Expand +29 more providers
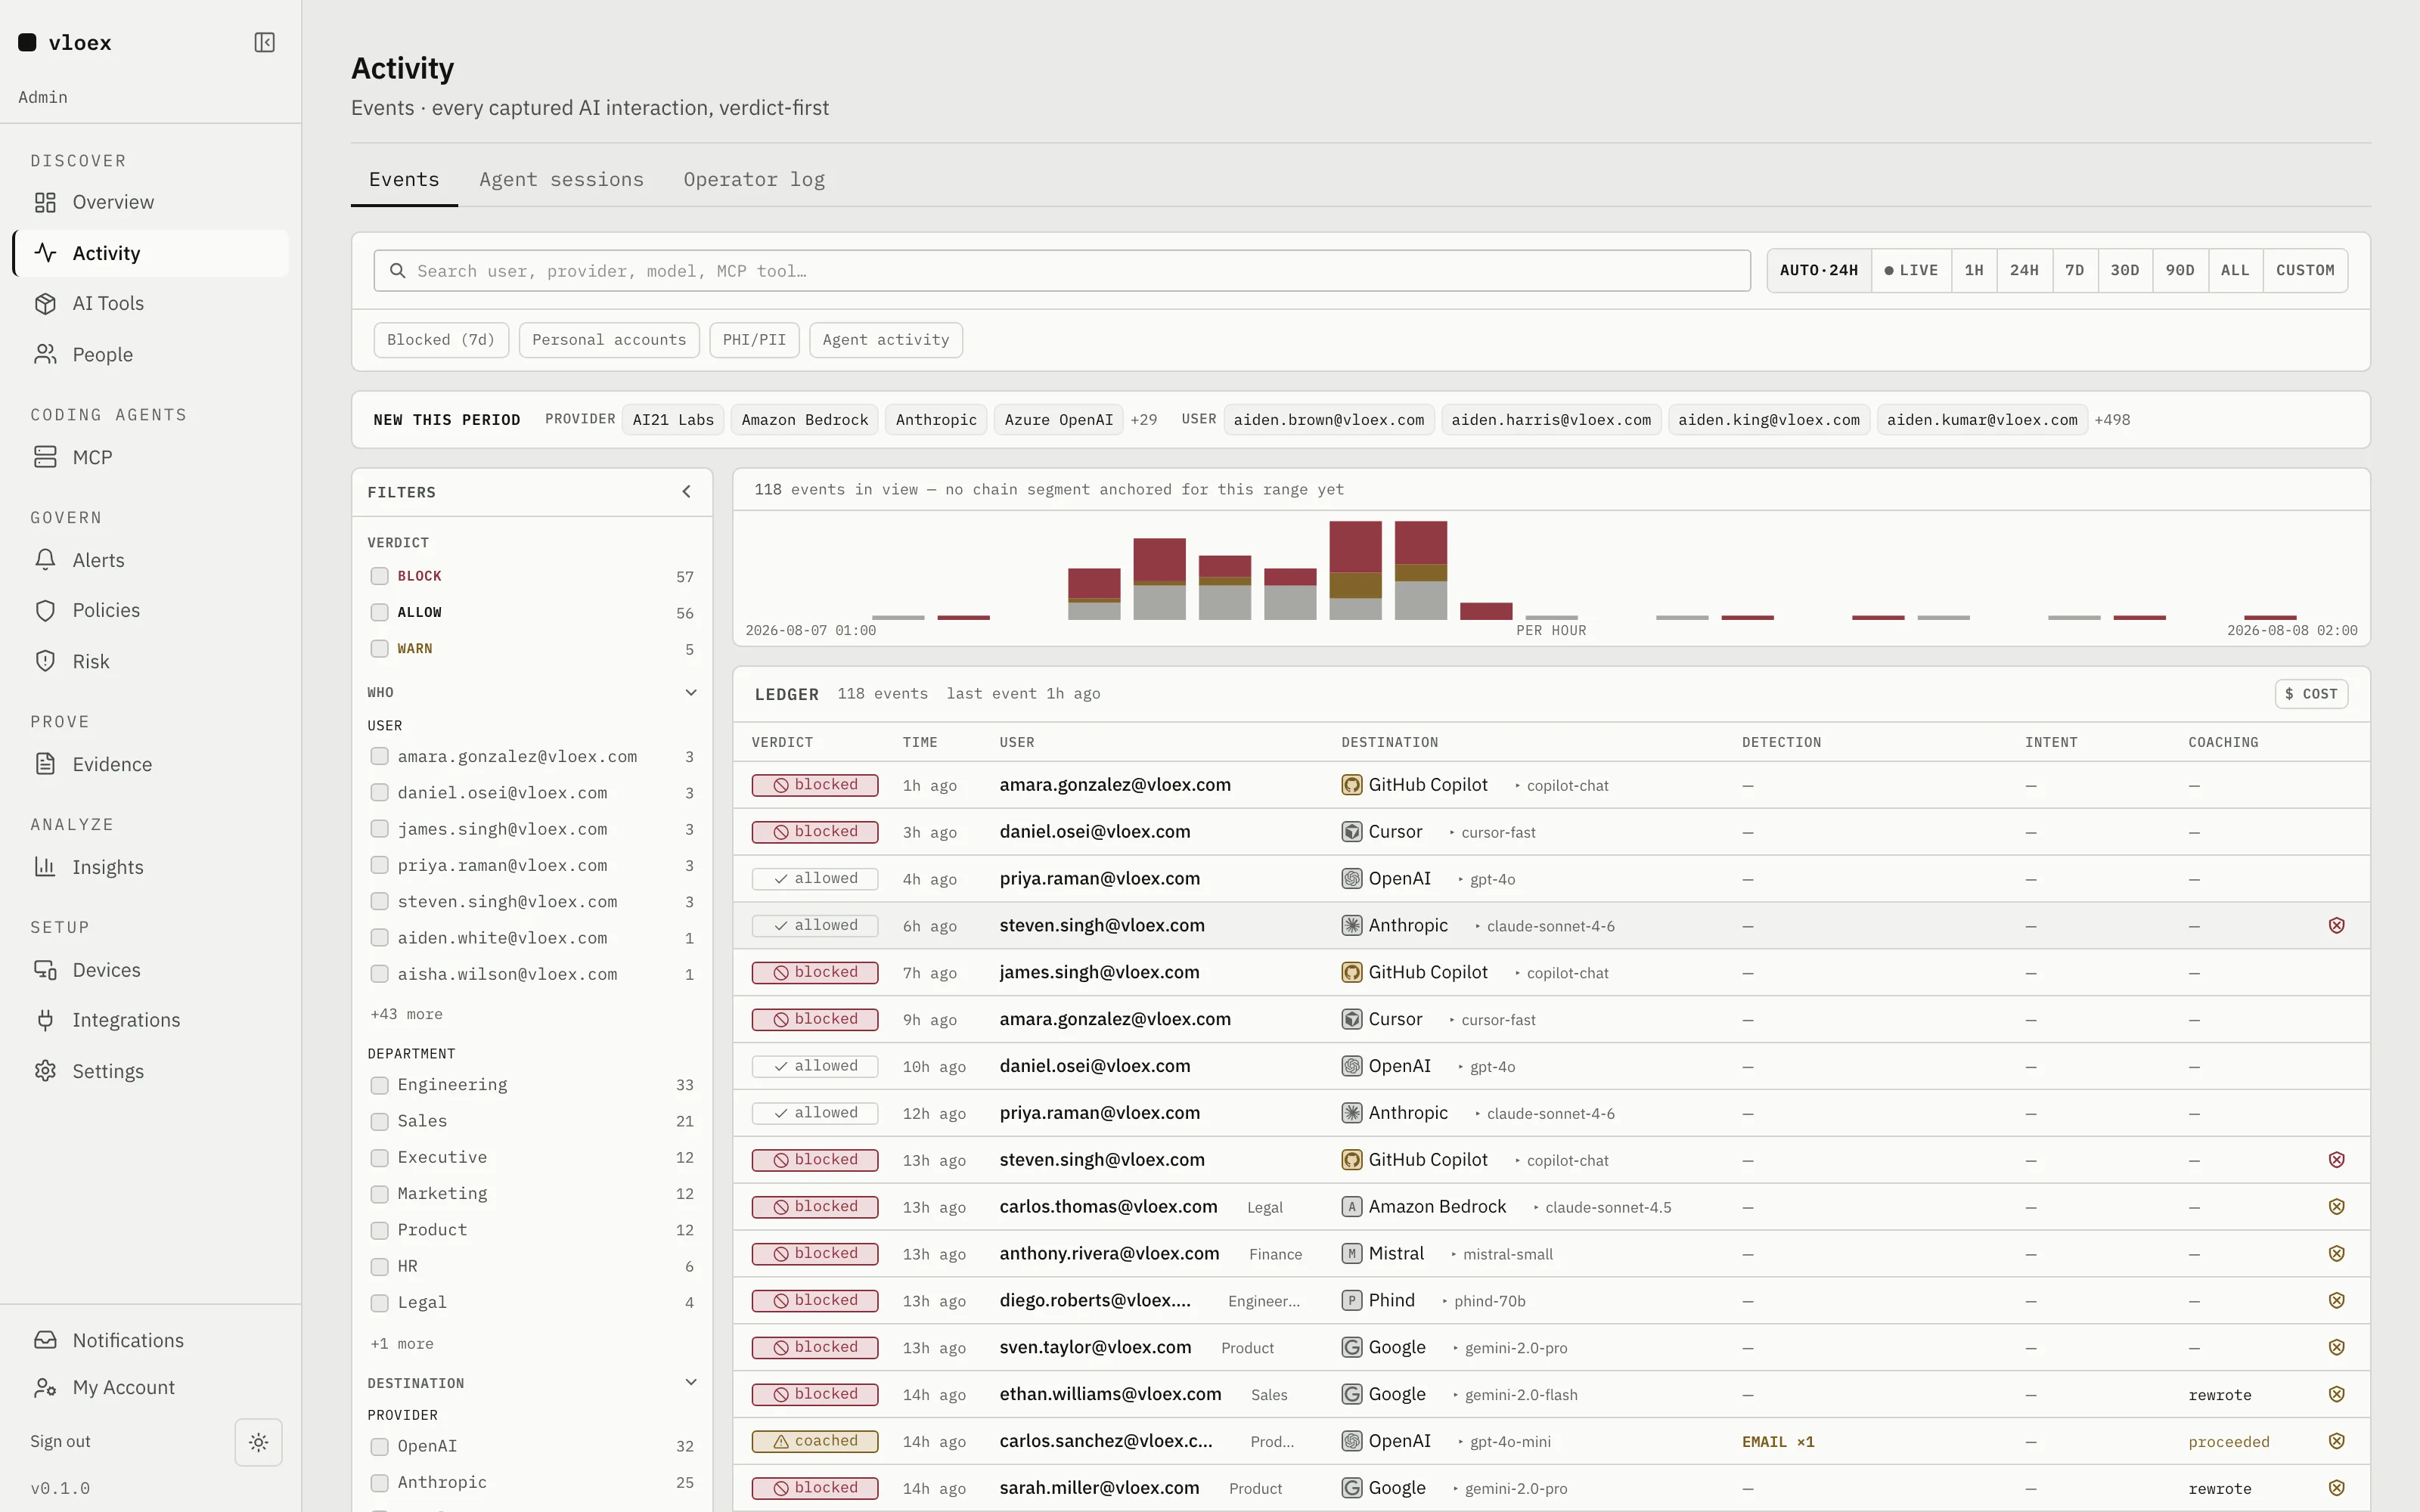This screenshot has height=1512, width=2420. tap(1143, 420)
